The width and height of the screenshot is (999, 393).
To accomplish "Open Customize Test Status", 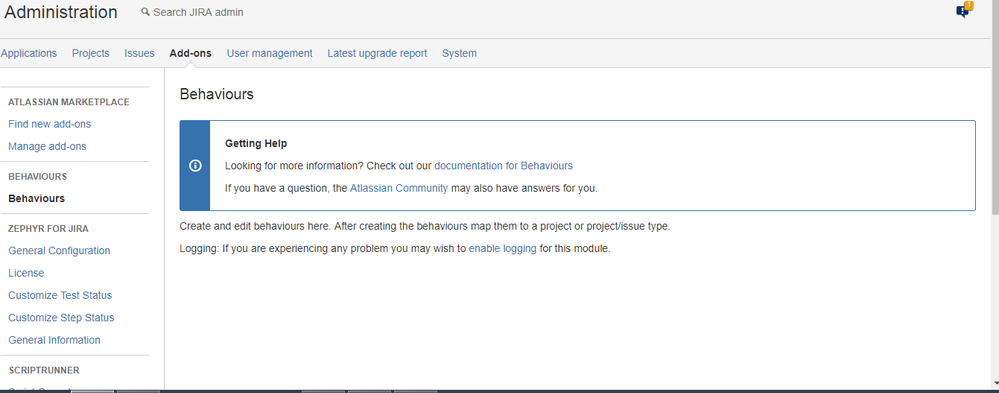I will click(x=60, y=296).
